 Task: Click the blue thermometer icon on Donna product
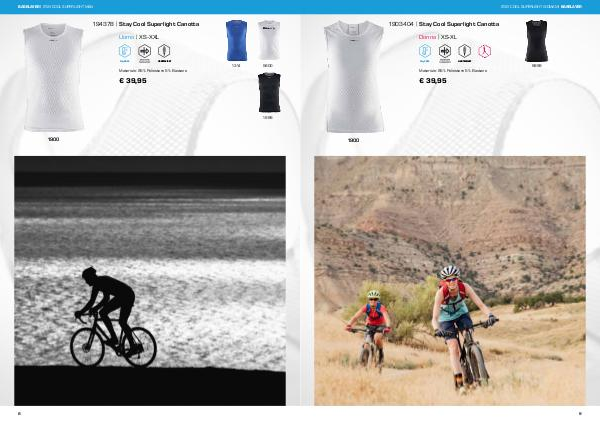[x=425, y=51]
